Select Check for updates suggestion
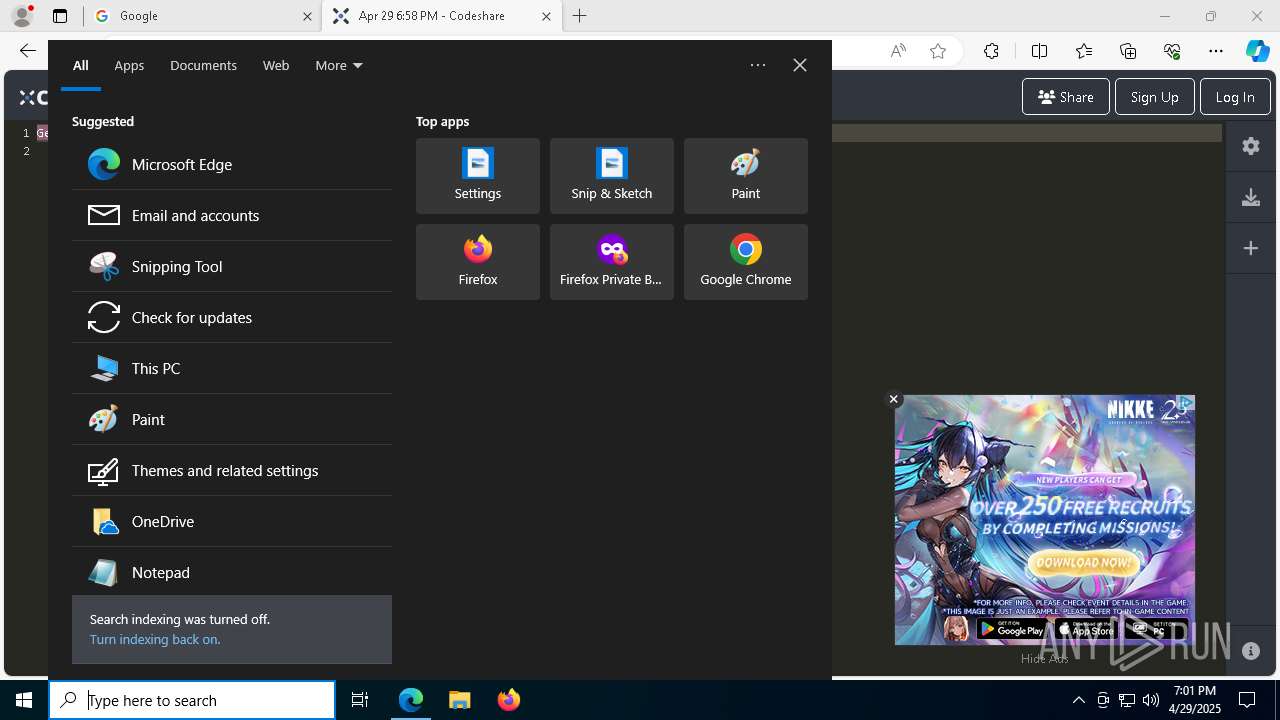The width and height of the screenshot is (1280, 720). [232, 317]
